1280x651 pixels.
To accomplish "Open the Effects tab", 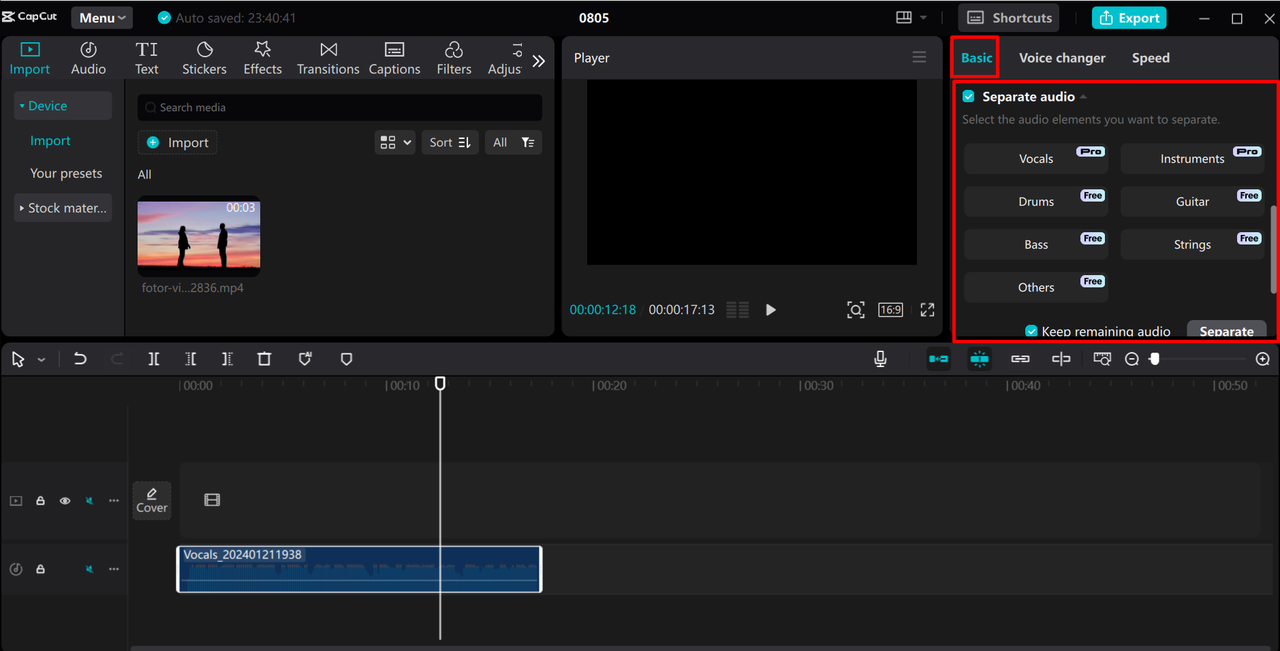I will coord(262,58).
